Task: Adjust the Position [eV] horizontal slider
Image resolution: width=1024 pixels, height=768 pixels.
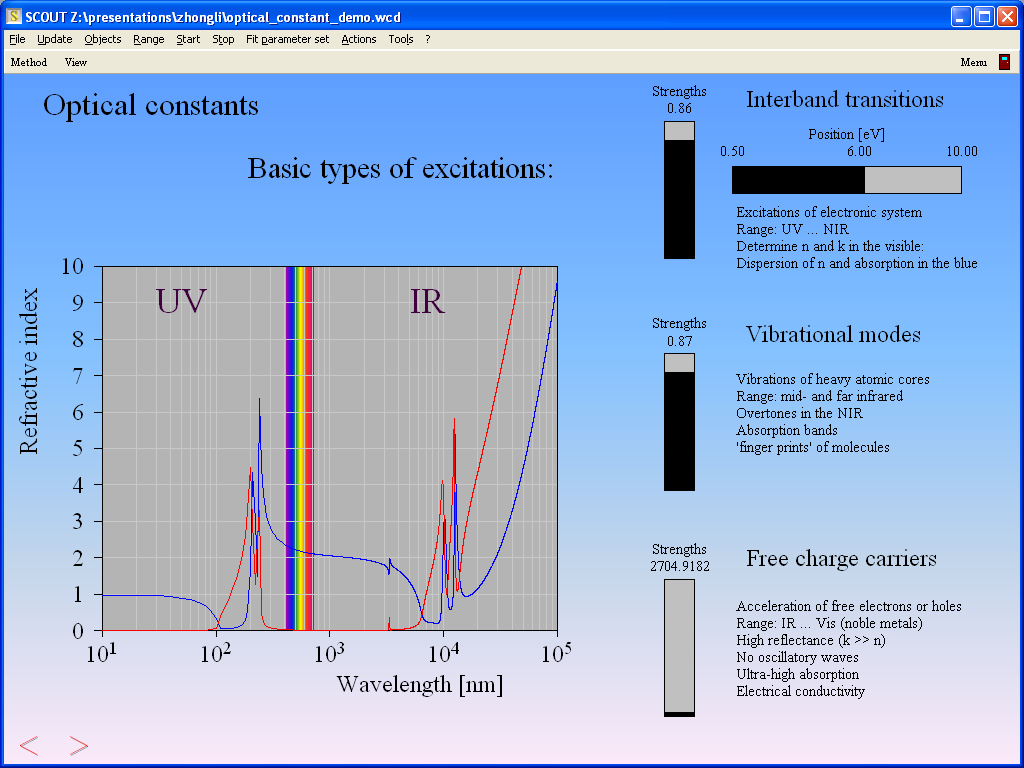Action: 846,180
